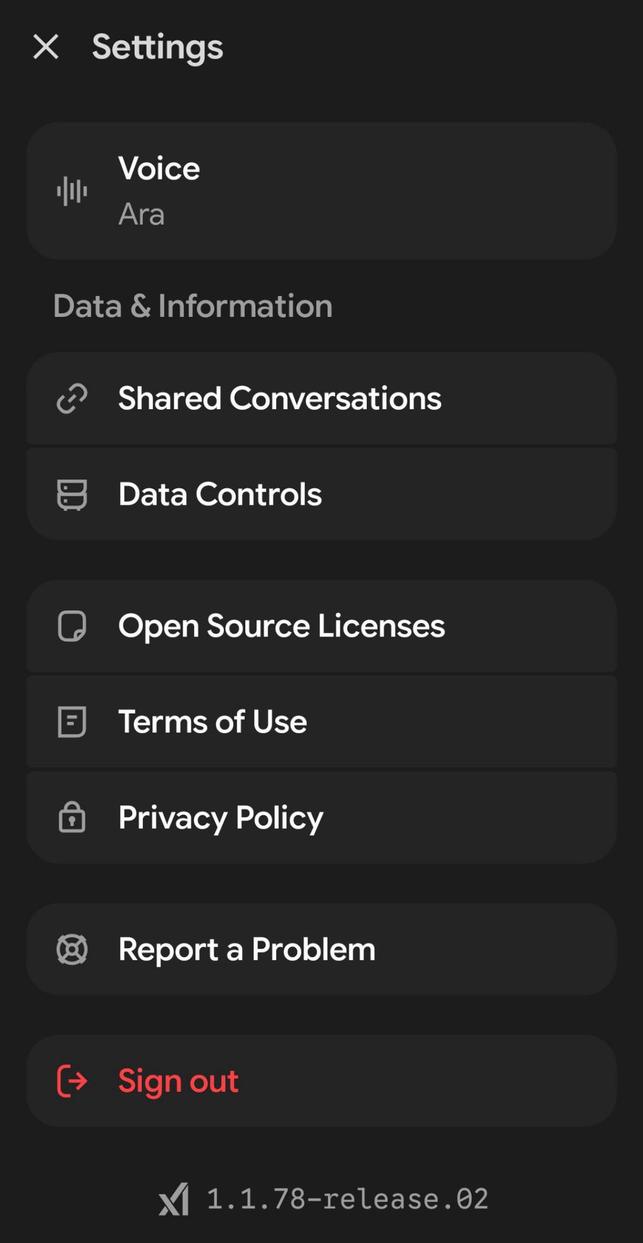Tap the padlock icon for Privacy Policy
Viewport: 643px width, 1243px height.
pyautogui.click(x=72, y=817)
